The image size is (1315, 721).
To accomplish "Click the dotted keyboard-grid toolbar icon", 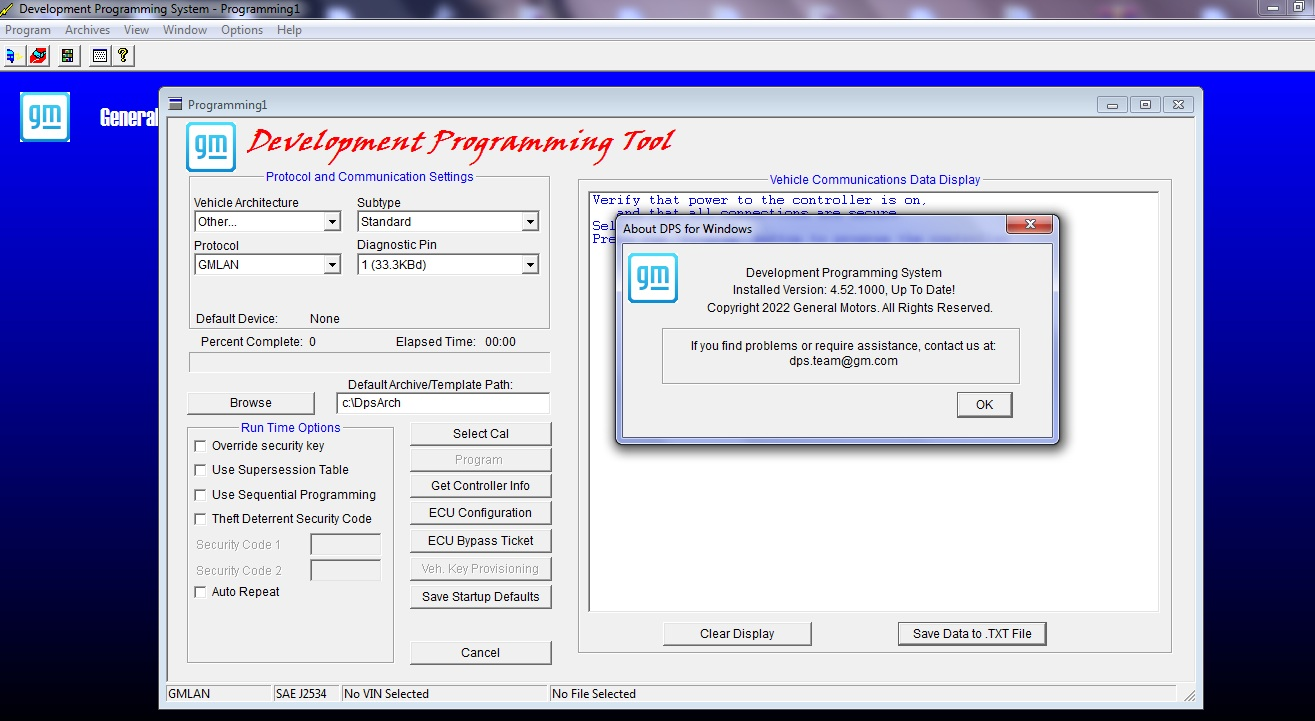I will (99, 56).
